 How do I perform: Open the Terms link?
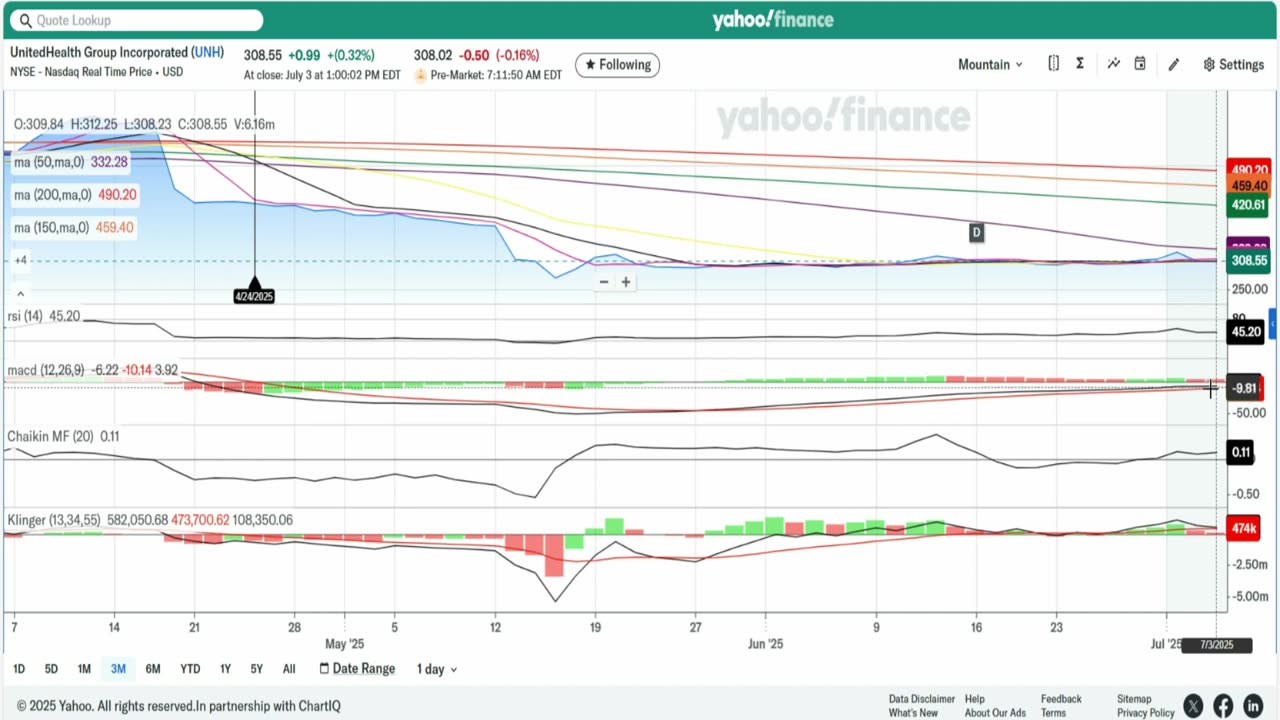tap(1053, 713)
